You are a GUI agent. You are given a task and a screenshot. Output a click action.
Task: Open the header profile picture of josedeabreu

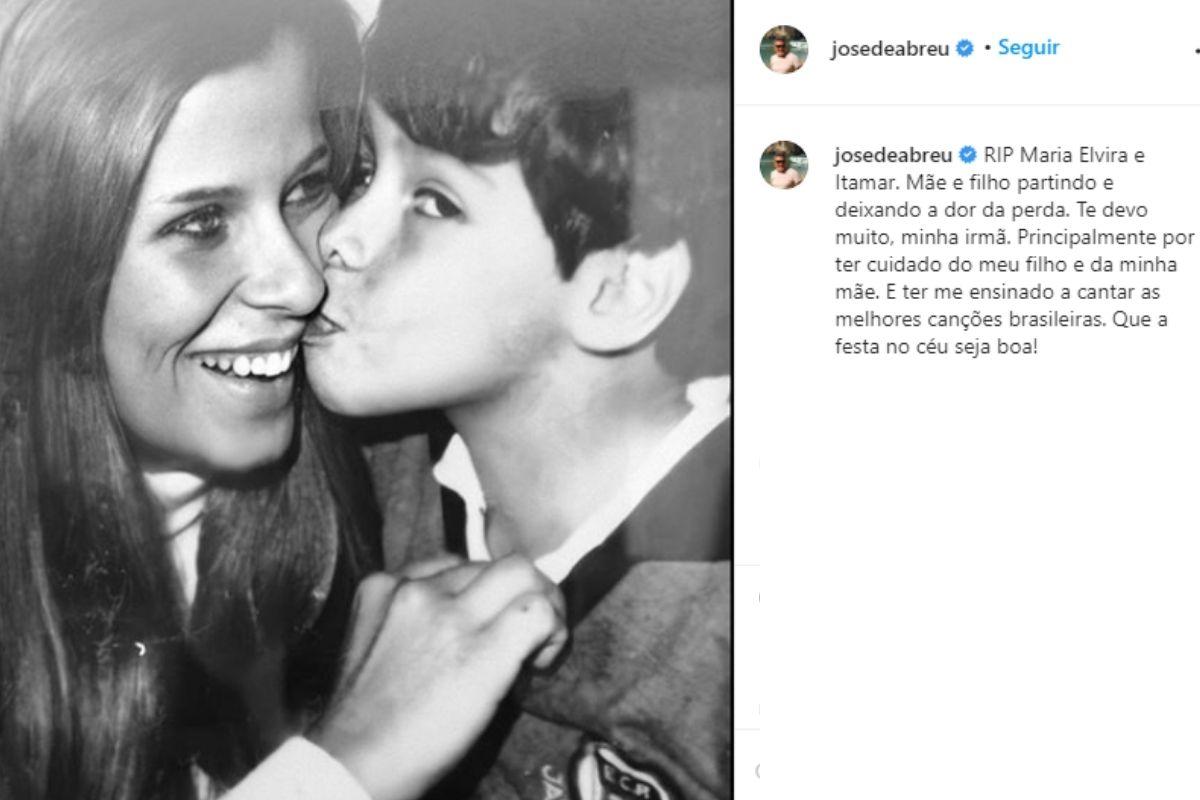(x=784, y=49)
